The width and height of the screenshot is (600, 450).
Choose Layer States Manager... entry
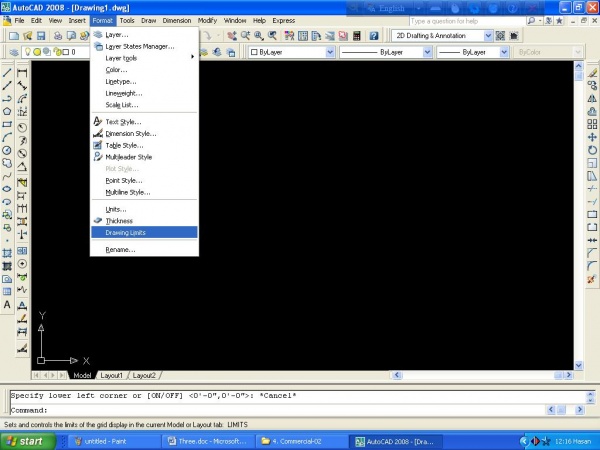coord(144,46)
